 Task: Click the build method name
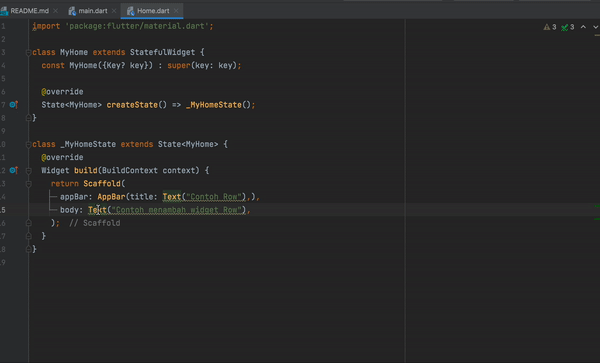pyautogui.click(x=86, y=170)
